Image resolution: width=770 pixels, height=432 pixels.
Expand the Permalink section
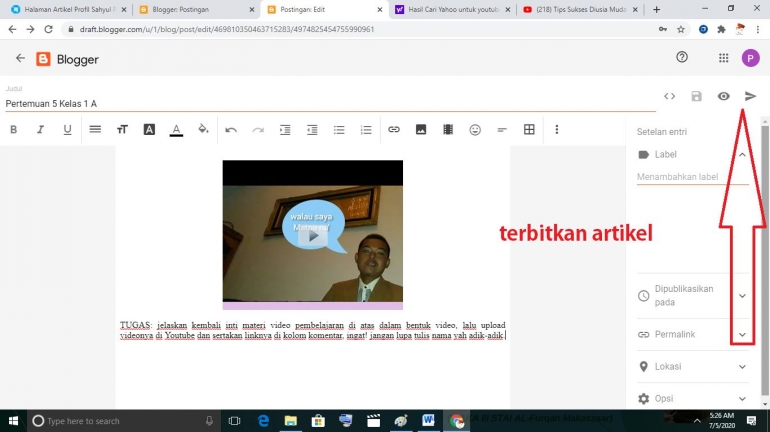coord(742,335)
